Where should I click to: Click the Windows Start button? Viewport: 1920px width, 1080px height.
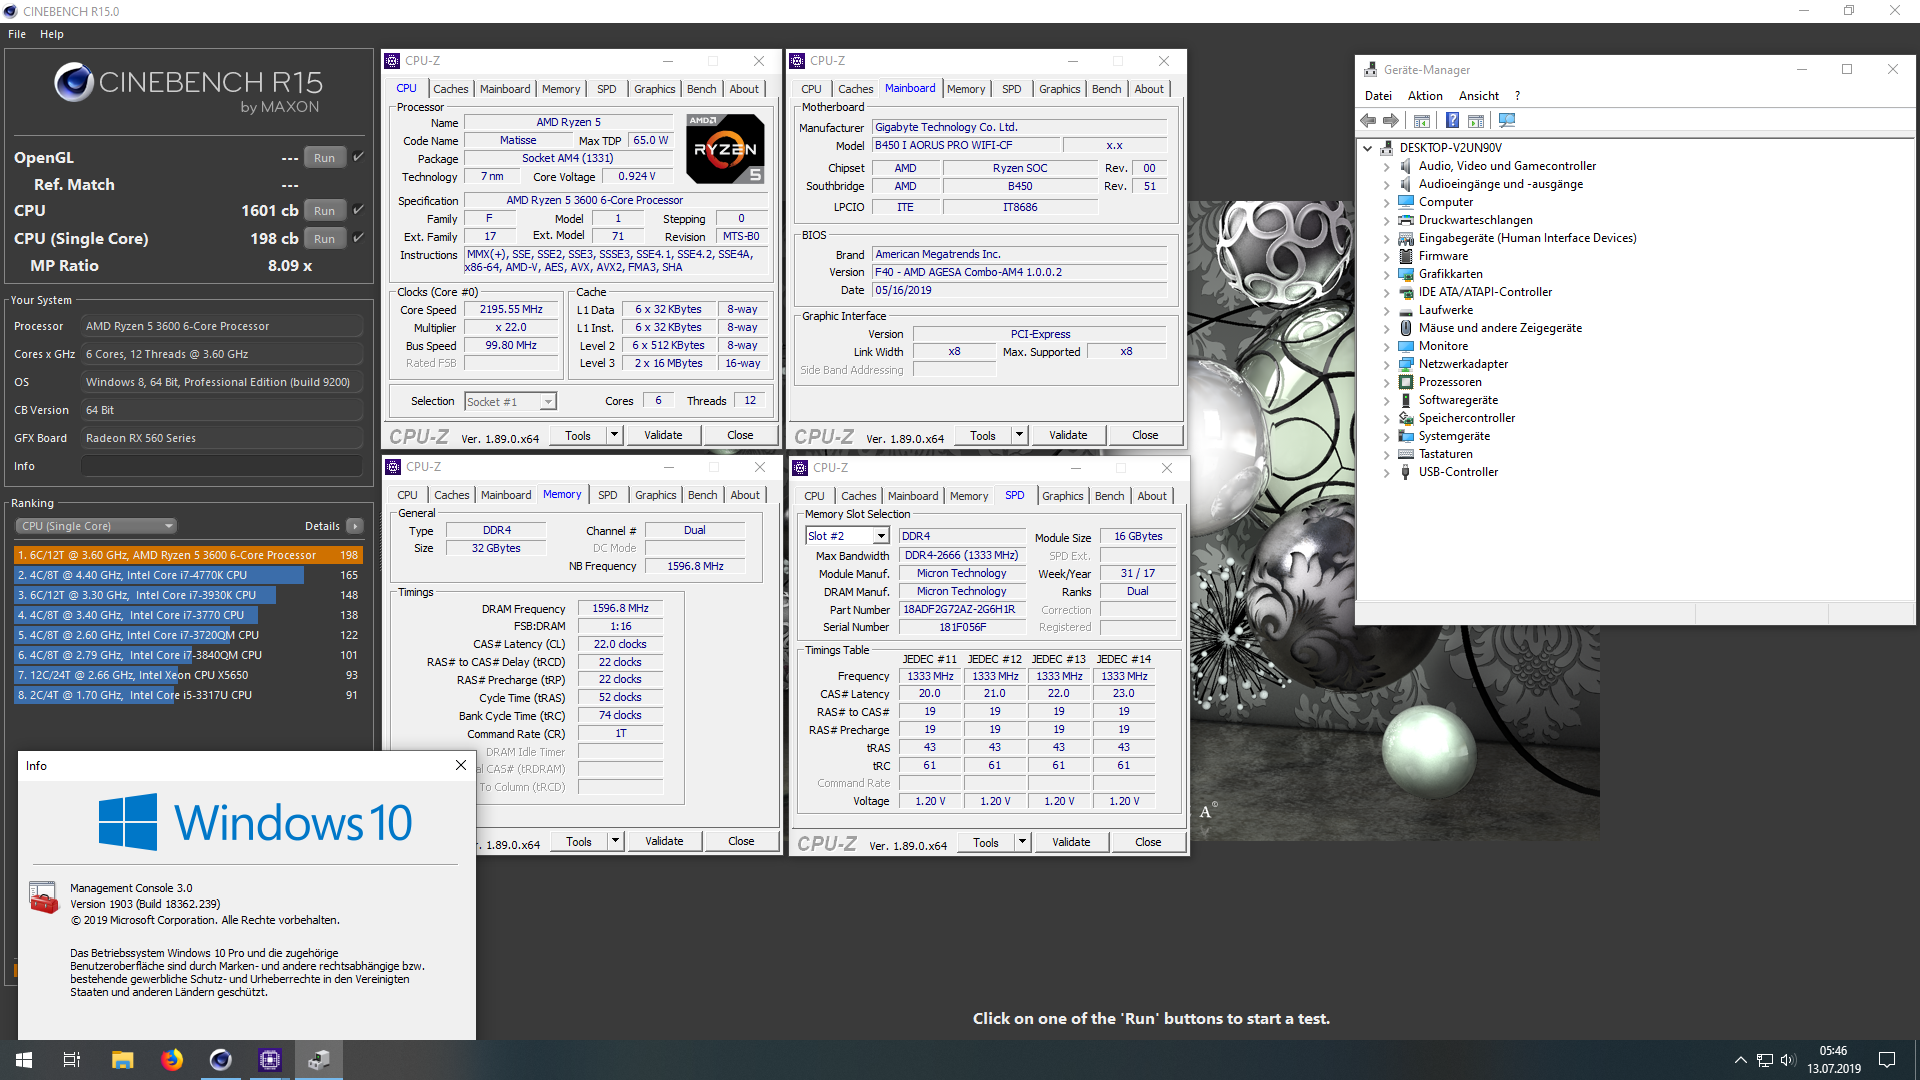(24, 1060)
